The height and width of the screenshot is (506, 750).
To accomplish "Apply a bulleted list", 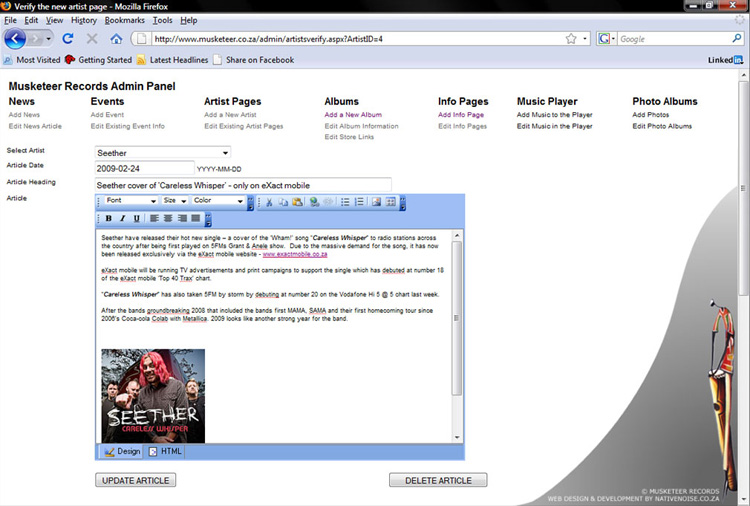I will pyautogui.click(x=345, y=202).
